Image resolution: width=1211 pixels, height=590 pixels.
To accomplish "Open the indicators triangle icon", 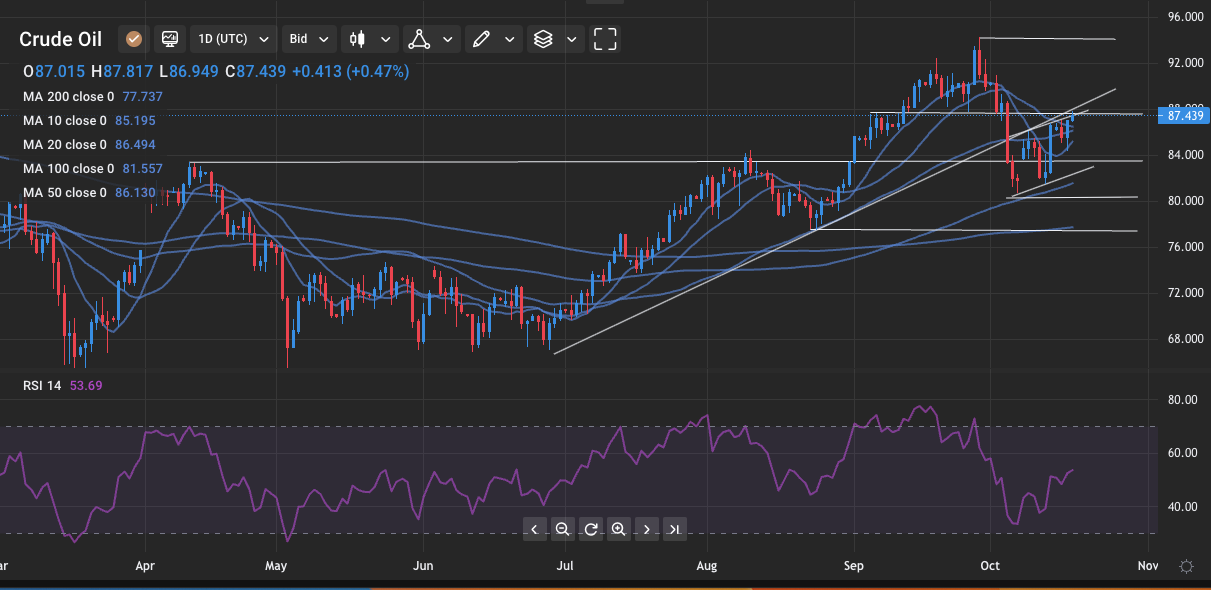I will [418, 39].
